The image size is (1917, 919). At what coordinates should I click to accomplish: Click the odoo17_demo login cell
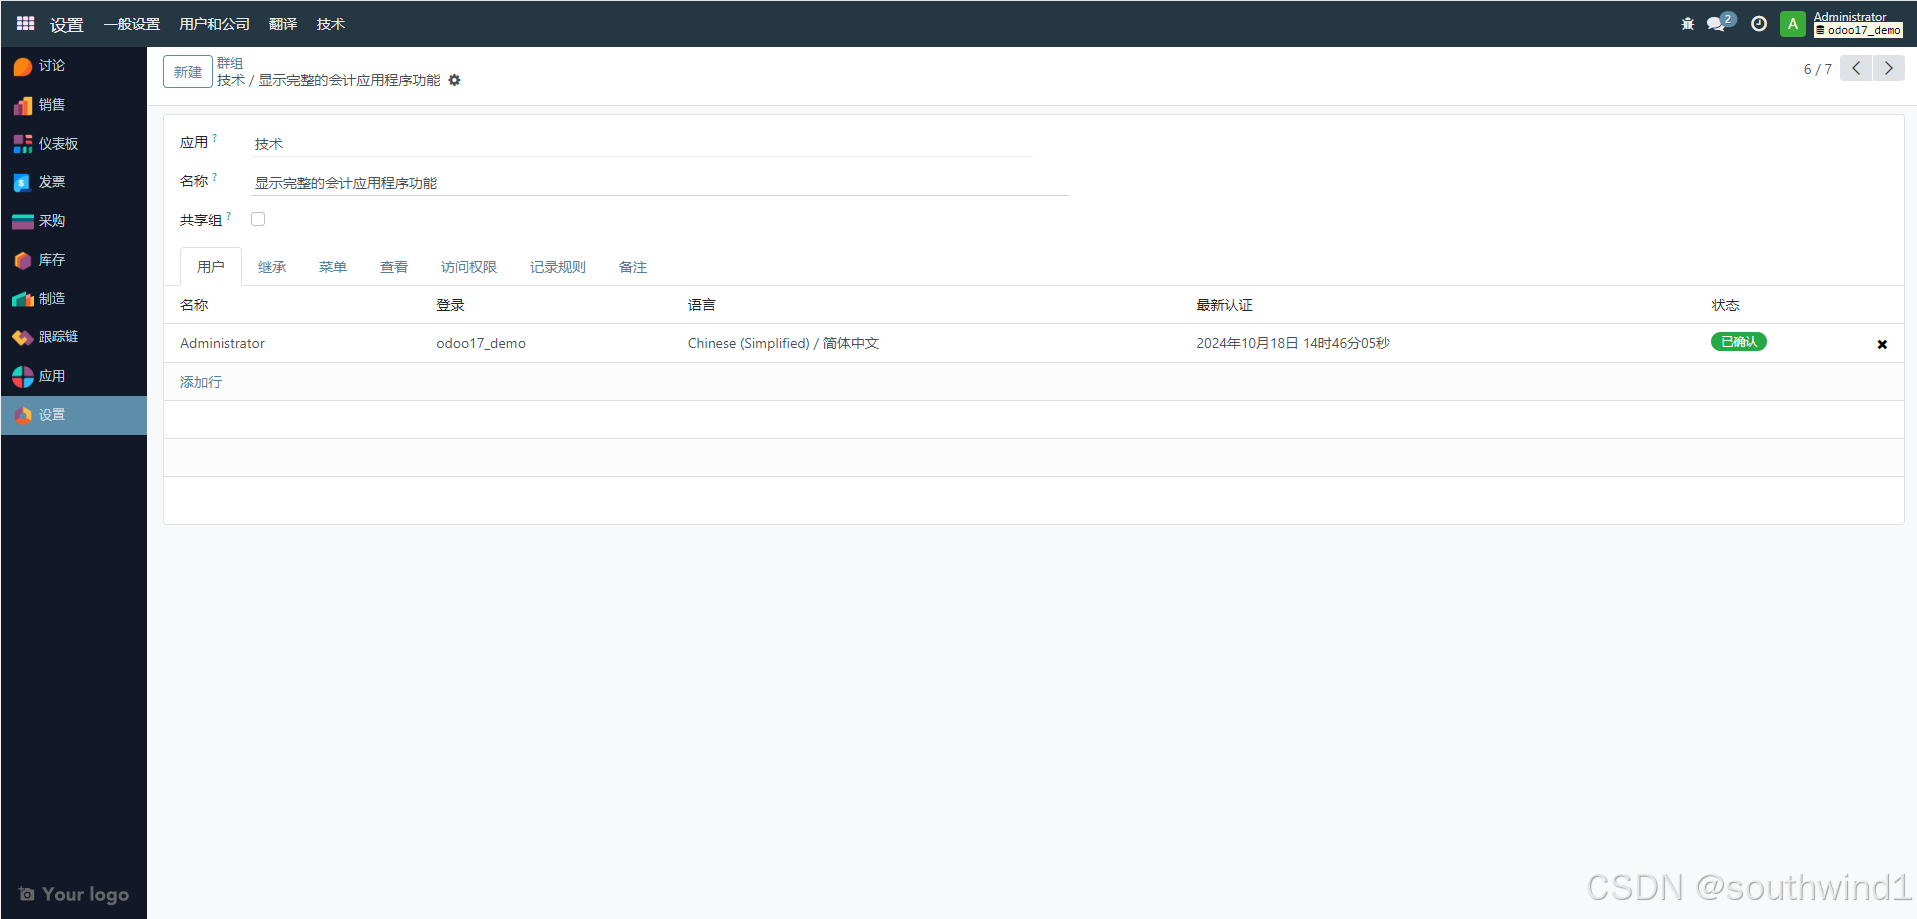pyautogui.click(x=481, y=343)
